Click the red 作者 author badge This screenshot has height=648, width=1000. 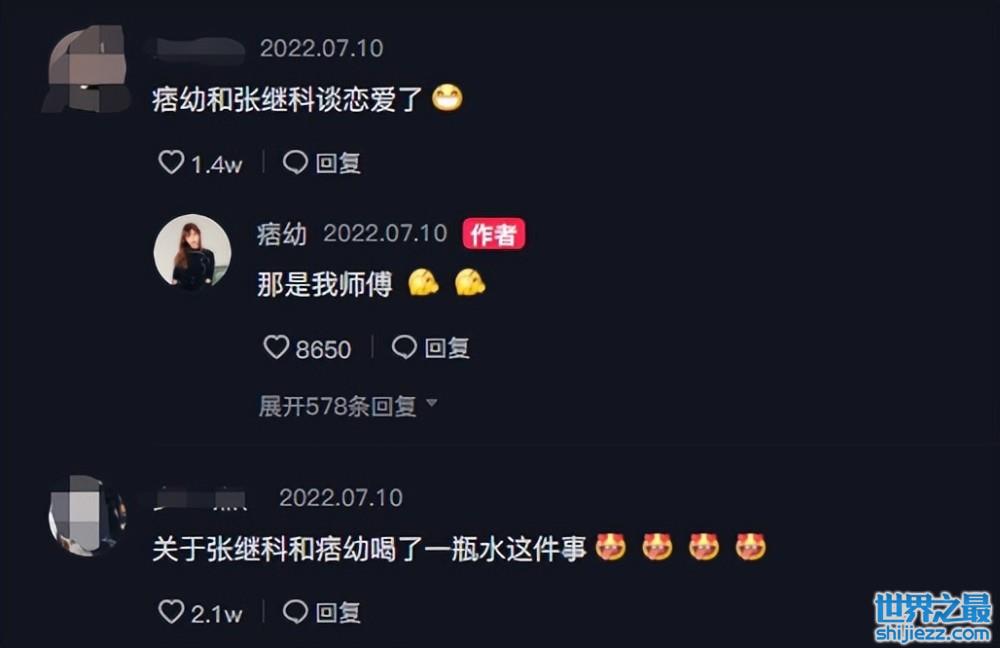[494, 234]
